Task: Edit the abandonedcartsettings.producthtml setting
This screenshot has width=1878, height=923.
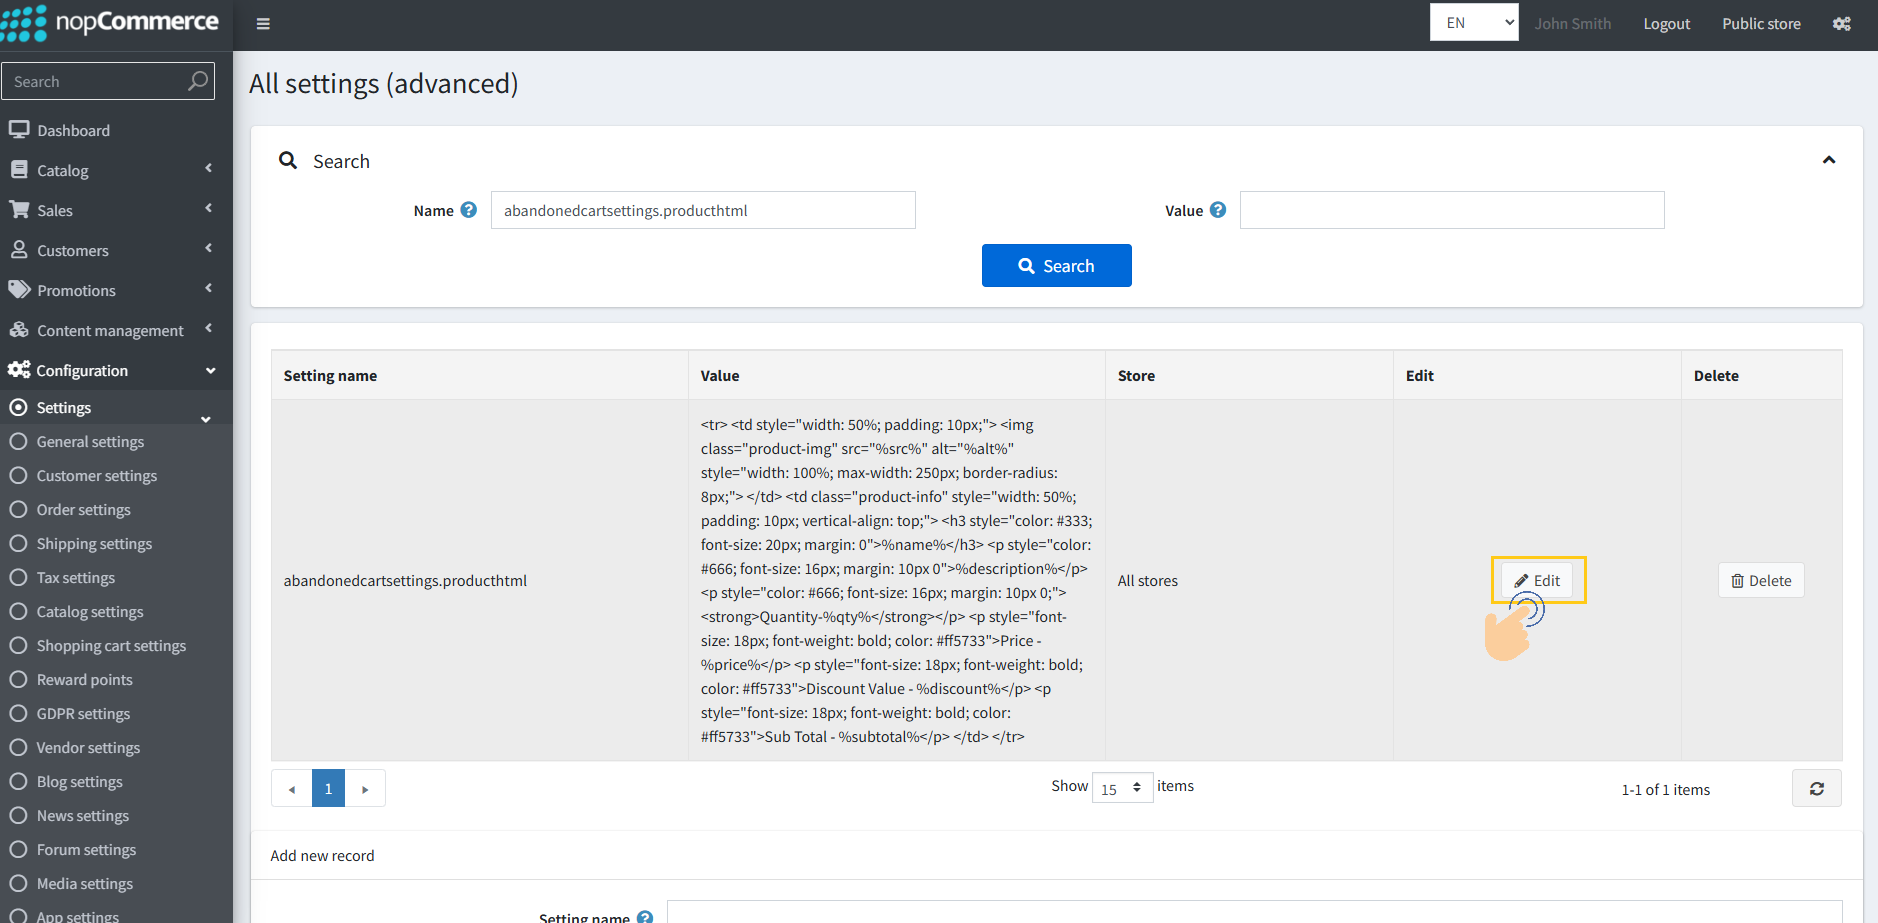Action: tap(1537, 581)
